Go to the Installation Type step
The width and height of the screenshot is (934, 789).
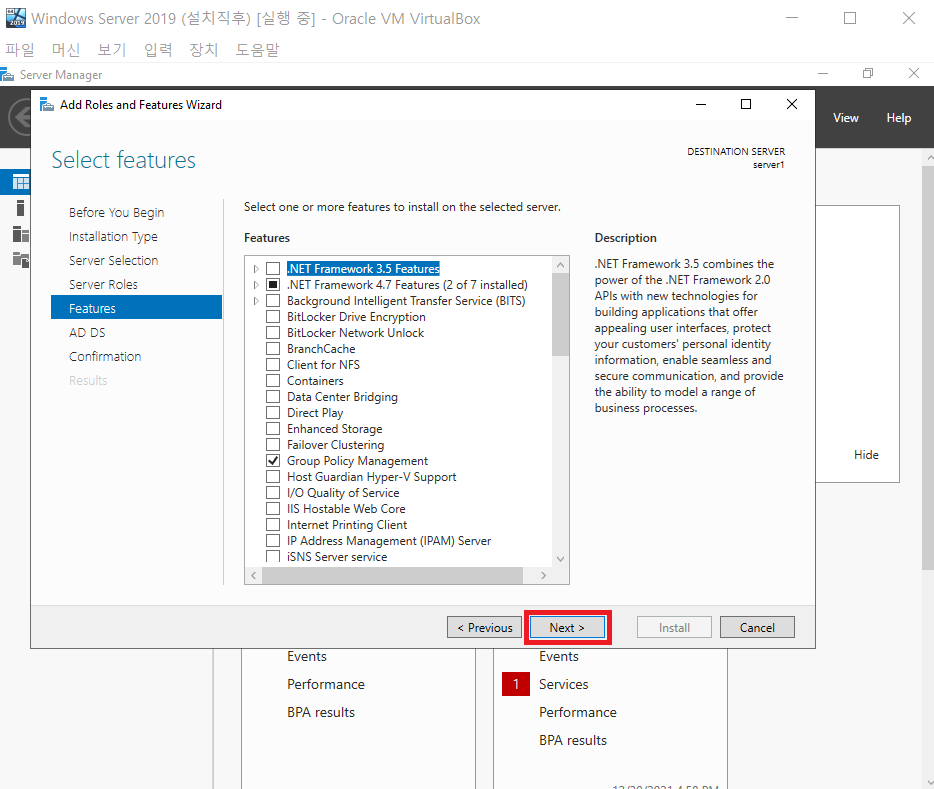tap(113, 236)
